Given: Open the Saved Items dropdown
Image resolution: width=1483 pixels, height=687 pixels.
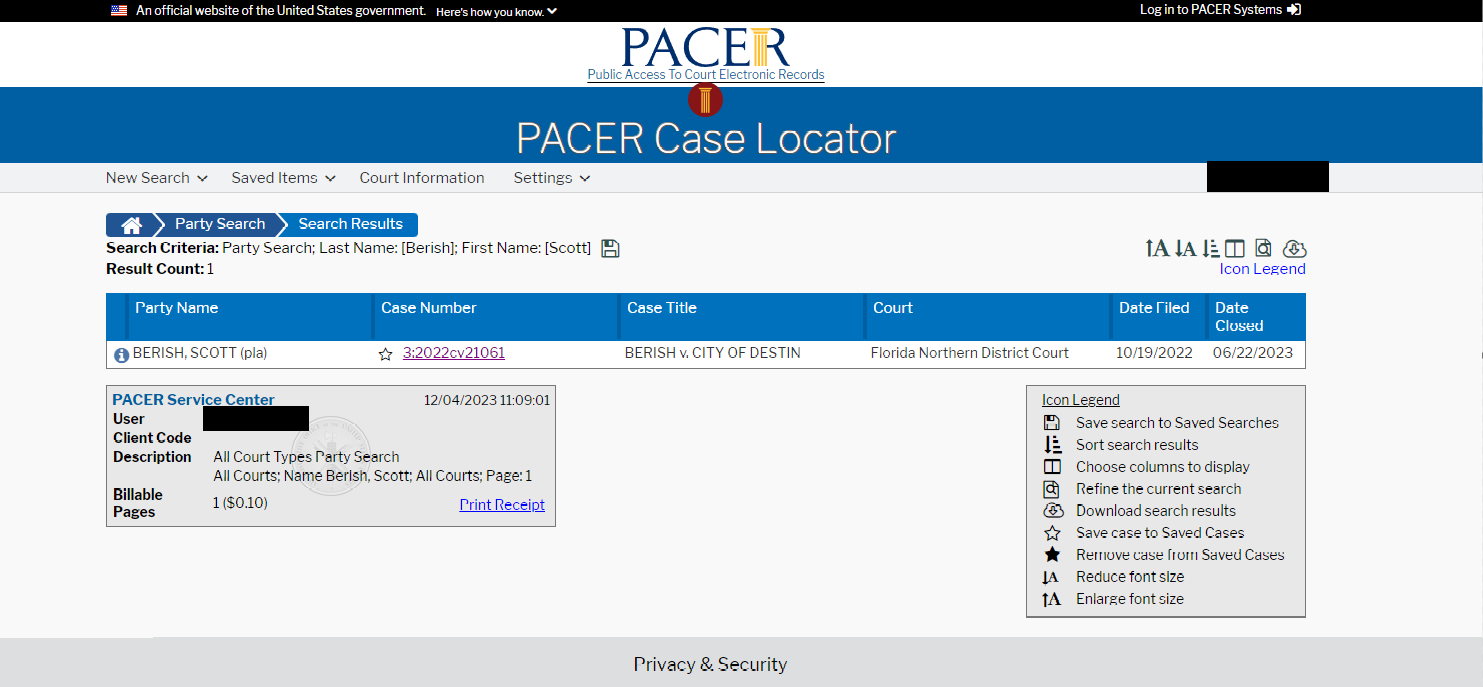Looking at the screenshot, I should (284, 178).
